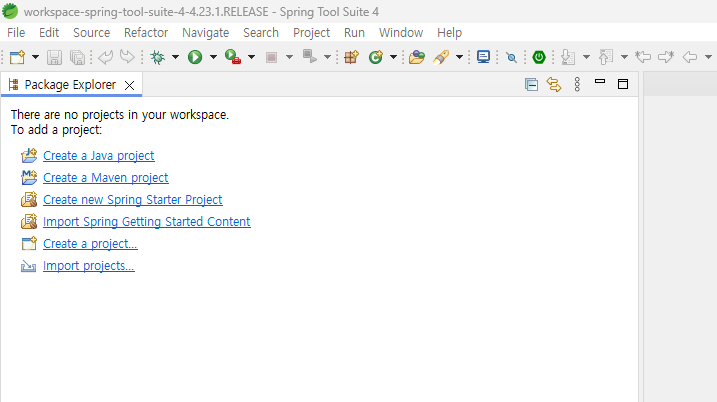Screen dimensions: 717x402
Task: Click the Undo arrow icon
Action: click(105, 57)
